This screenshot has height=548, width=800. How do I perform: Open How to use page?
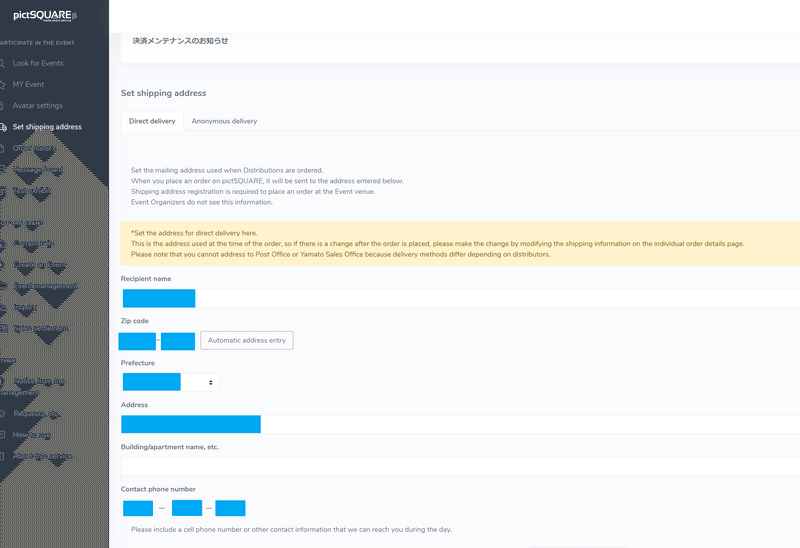(32, 435)
